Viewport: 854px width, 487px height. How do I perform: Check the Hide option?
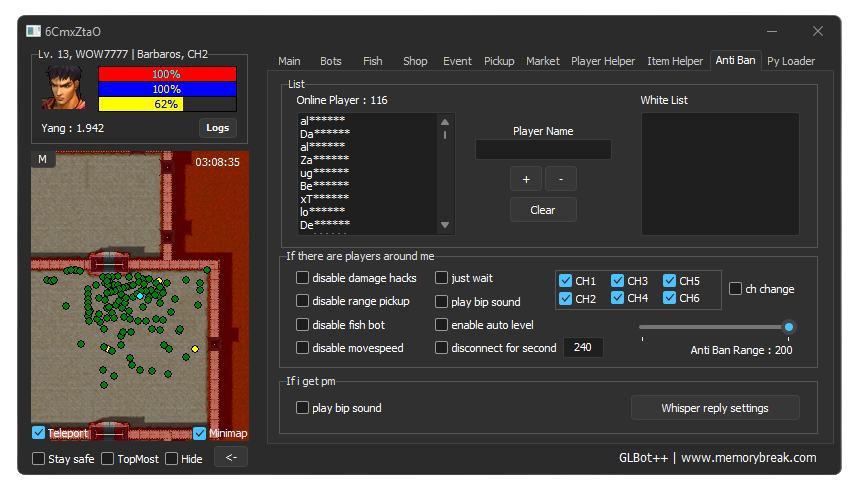[x=172, y=459]
